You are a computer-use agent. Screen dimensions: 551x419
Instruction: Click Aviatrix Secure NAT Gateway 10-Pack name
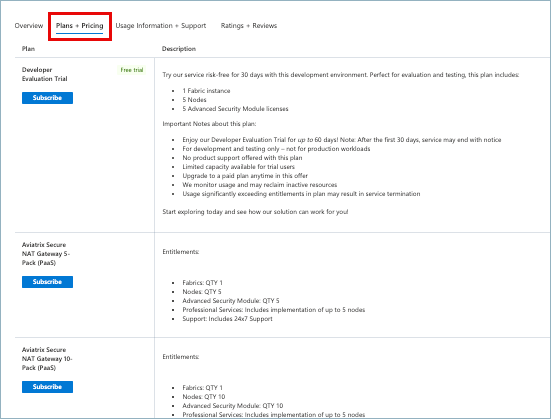pyautogui.click(x=47, y=359)
